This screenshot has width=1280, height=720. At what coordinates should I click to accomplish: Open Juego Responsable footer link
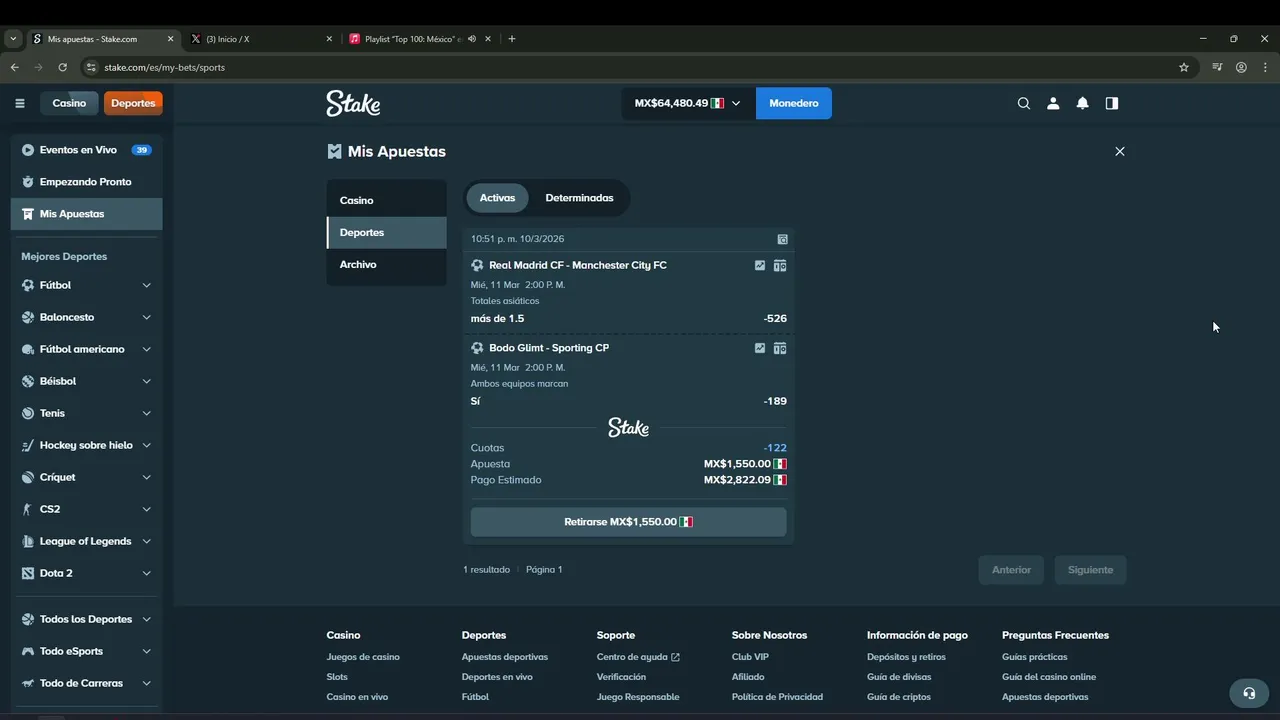[638, 697]
